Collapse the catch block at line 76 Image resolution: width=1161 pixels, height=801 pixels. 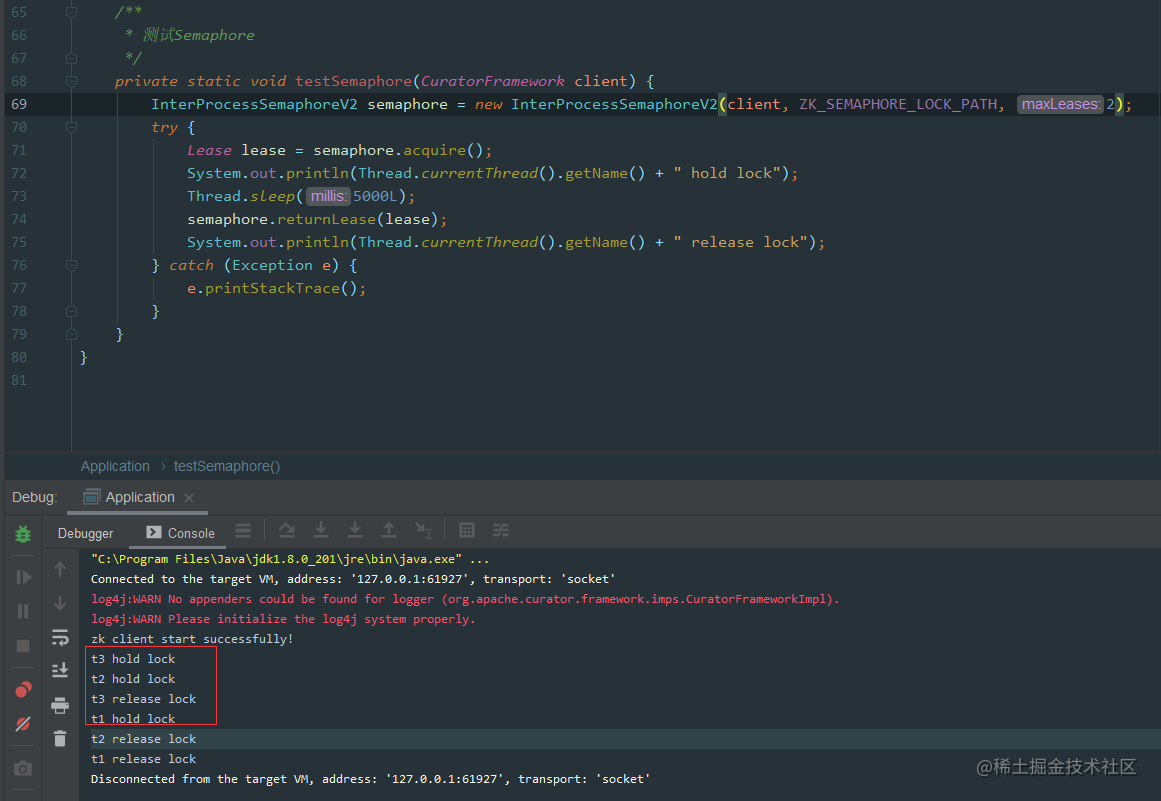coord(71,264)
